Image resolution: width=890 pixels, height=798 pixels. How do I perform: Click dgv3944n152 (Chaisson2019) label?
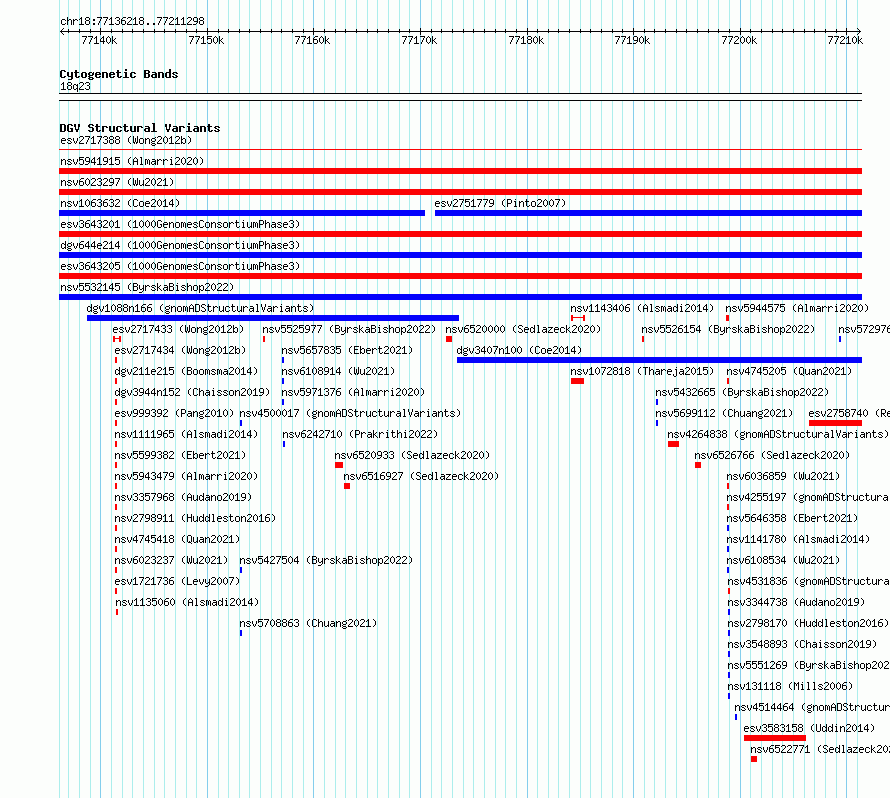[192, 392]
